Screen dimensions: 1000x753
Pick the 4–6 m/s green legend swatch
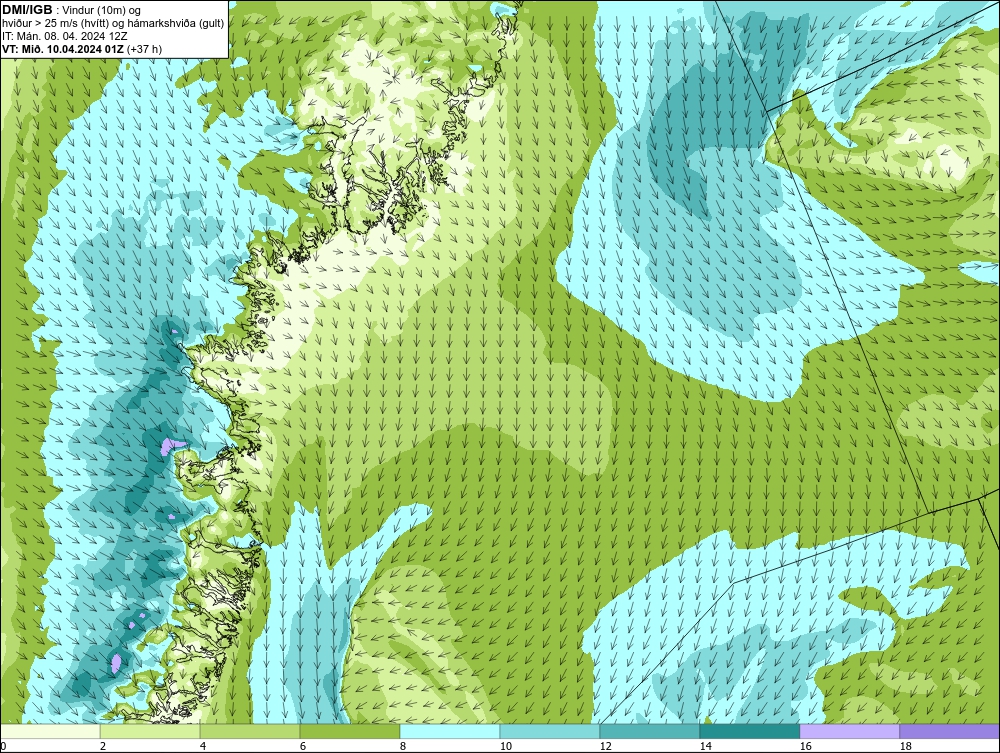(x=250, y=731)
